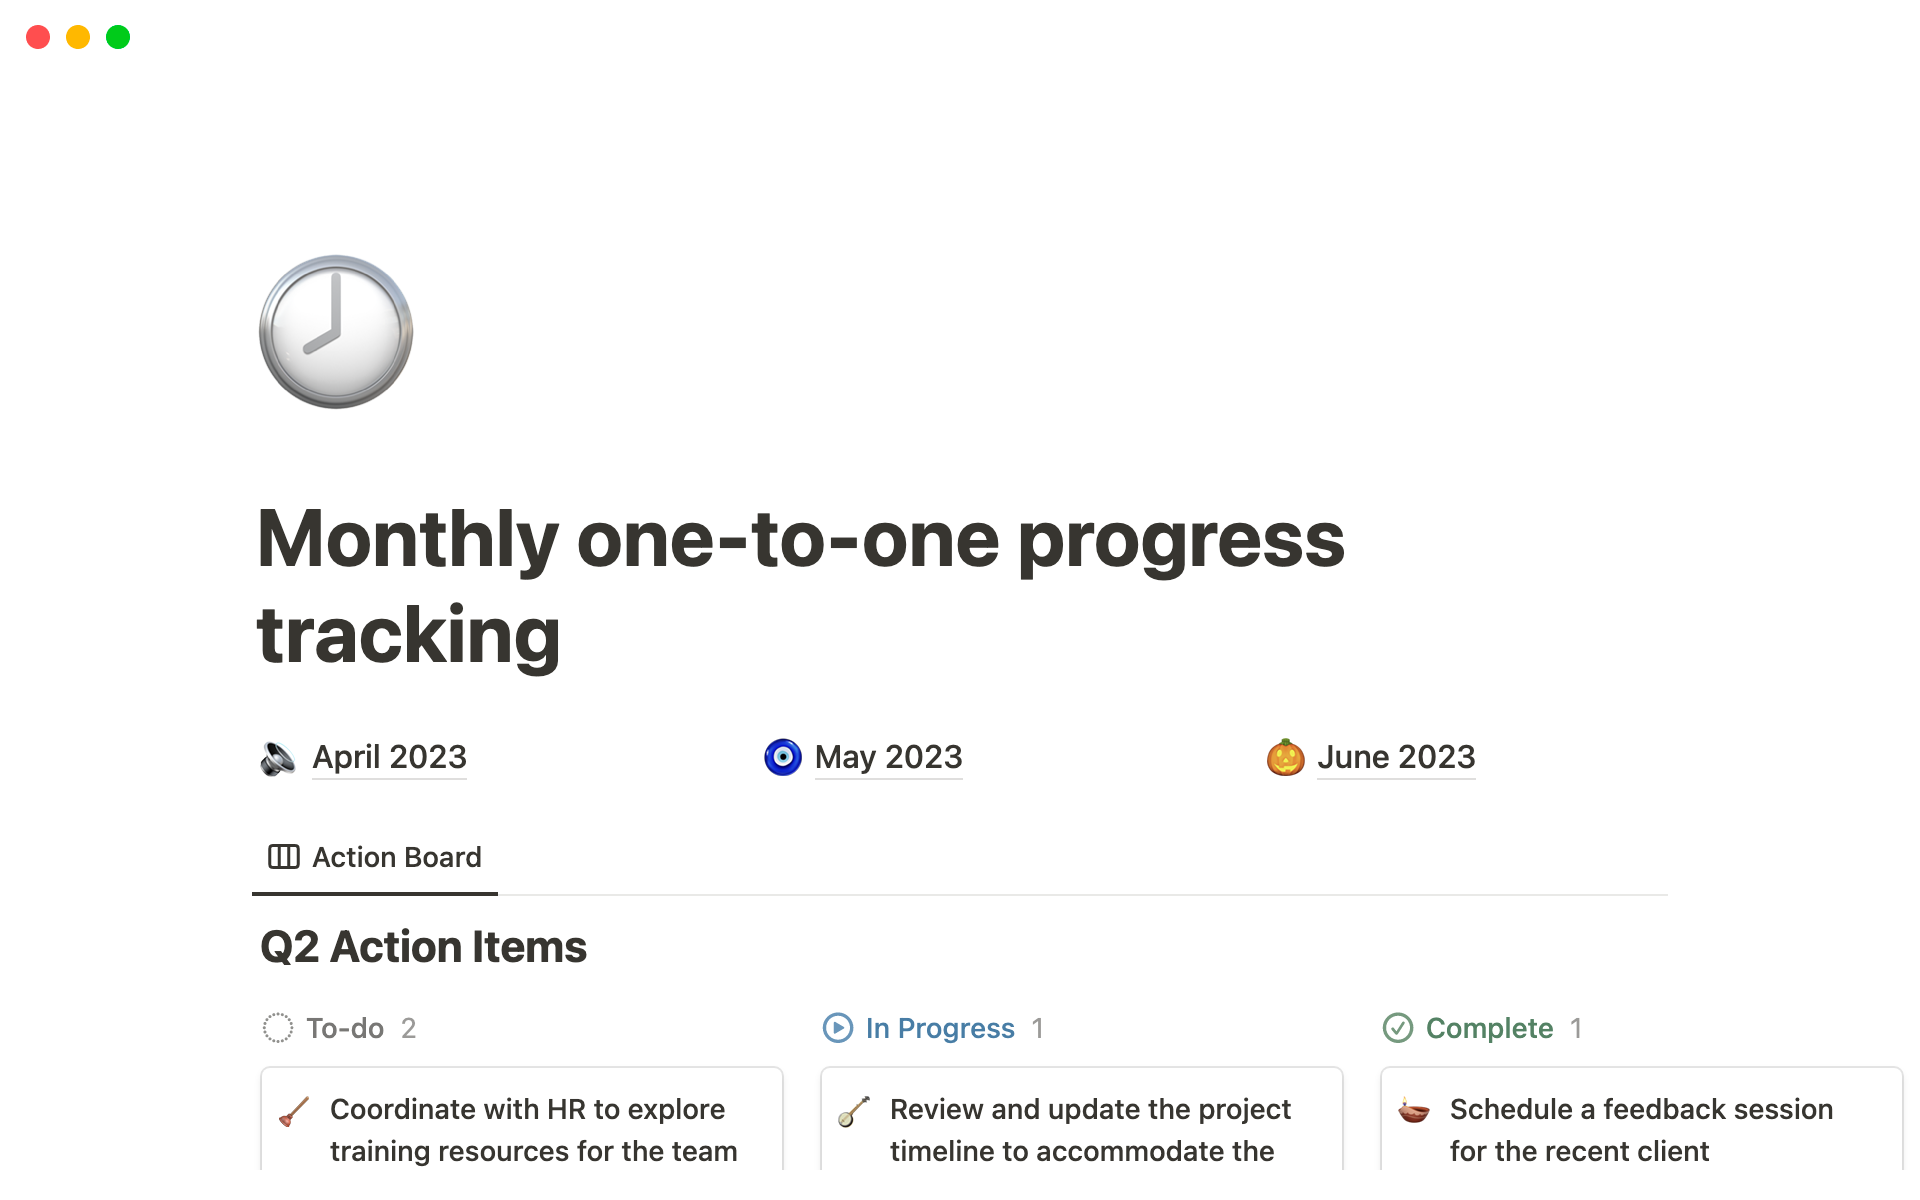Viewport: 1920px width, 1200px height.
Task: Click the pumpkin icon beside June 2023
Action: click(1285, 757)
